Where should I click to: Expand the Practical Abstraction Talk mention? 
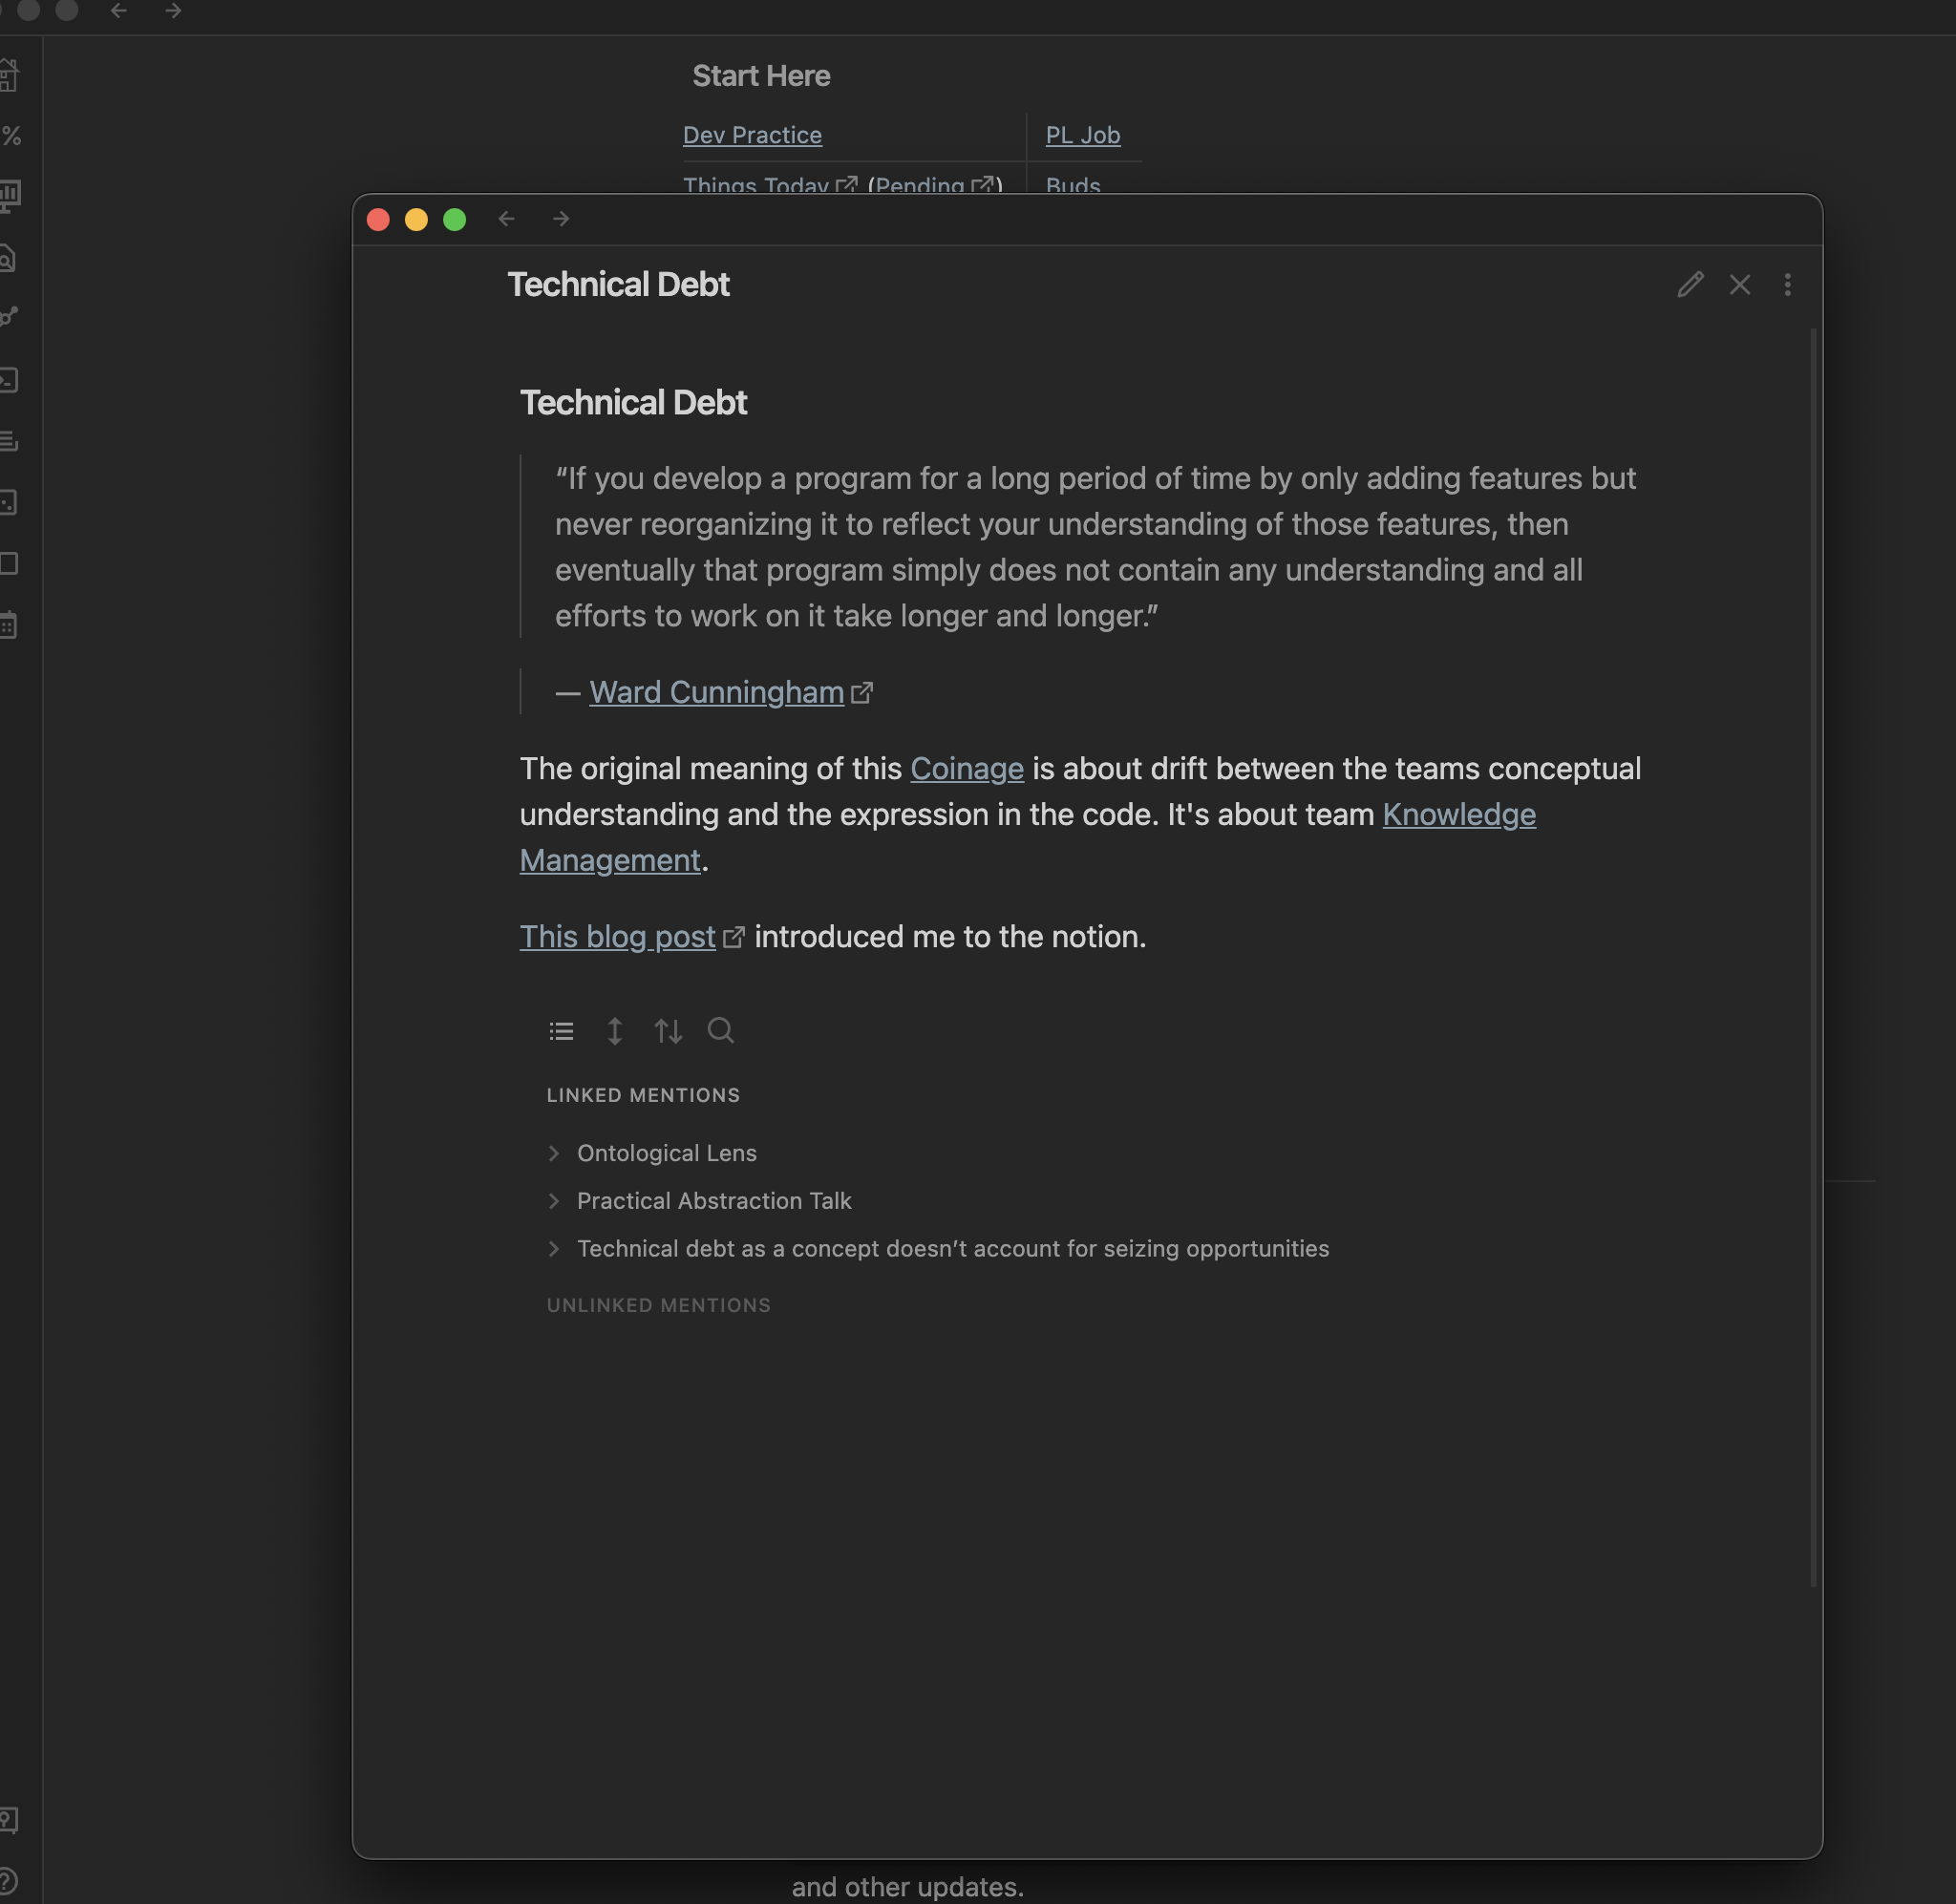pyautogui.click(x=554, y=1201)
